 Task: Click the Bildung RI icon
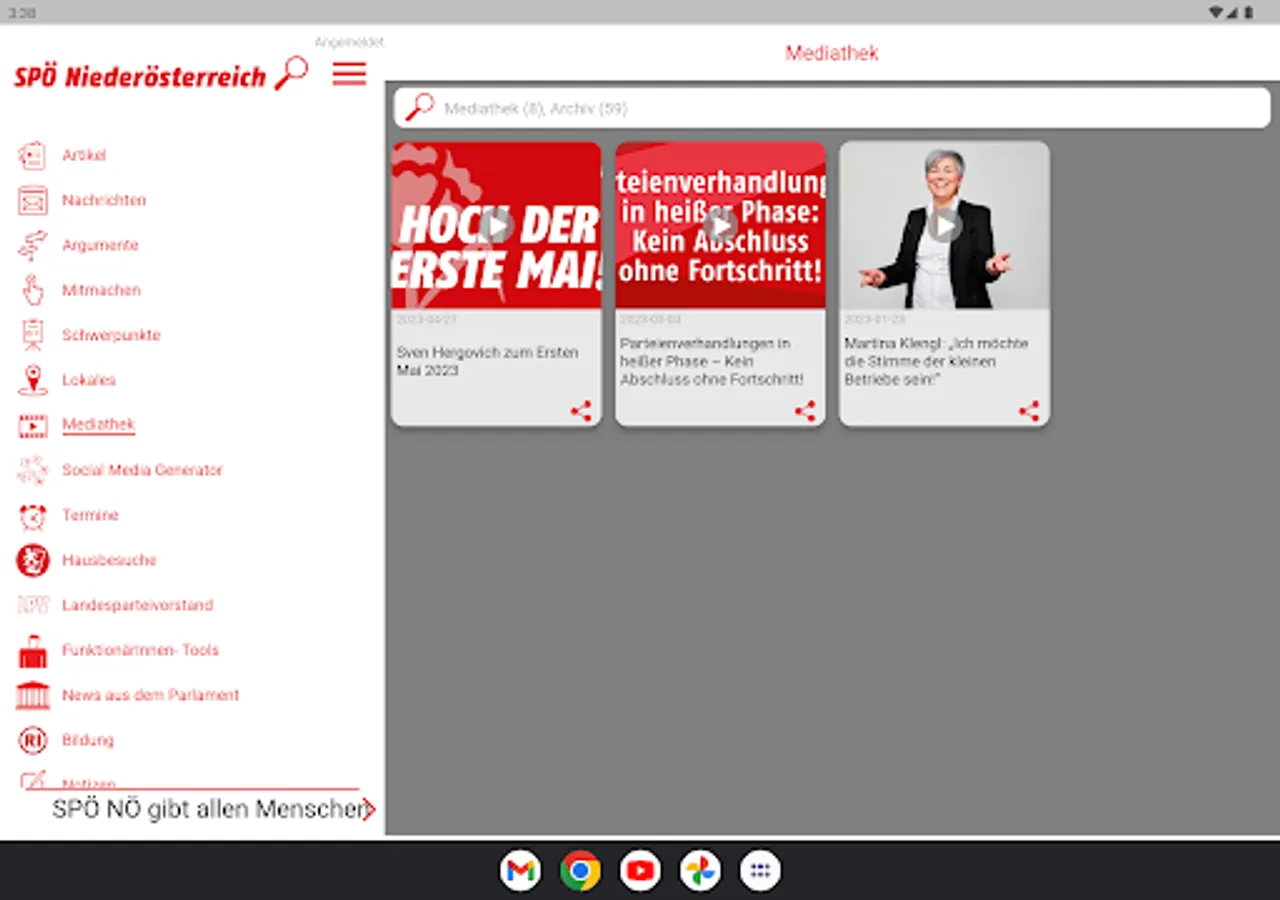(32, 740)
